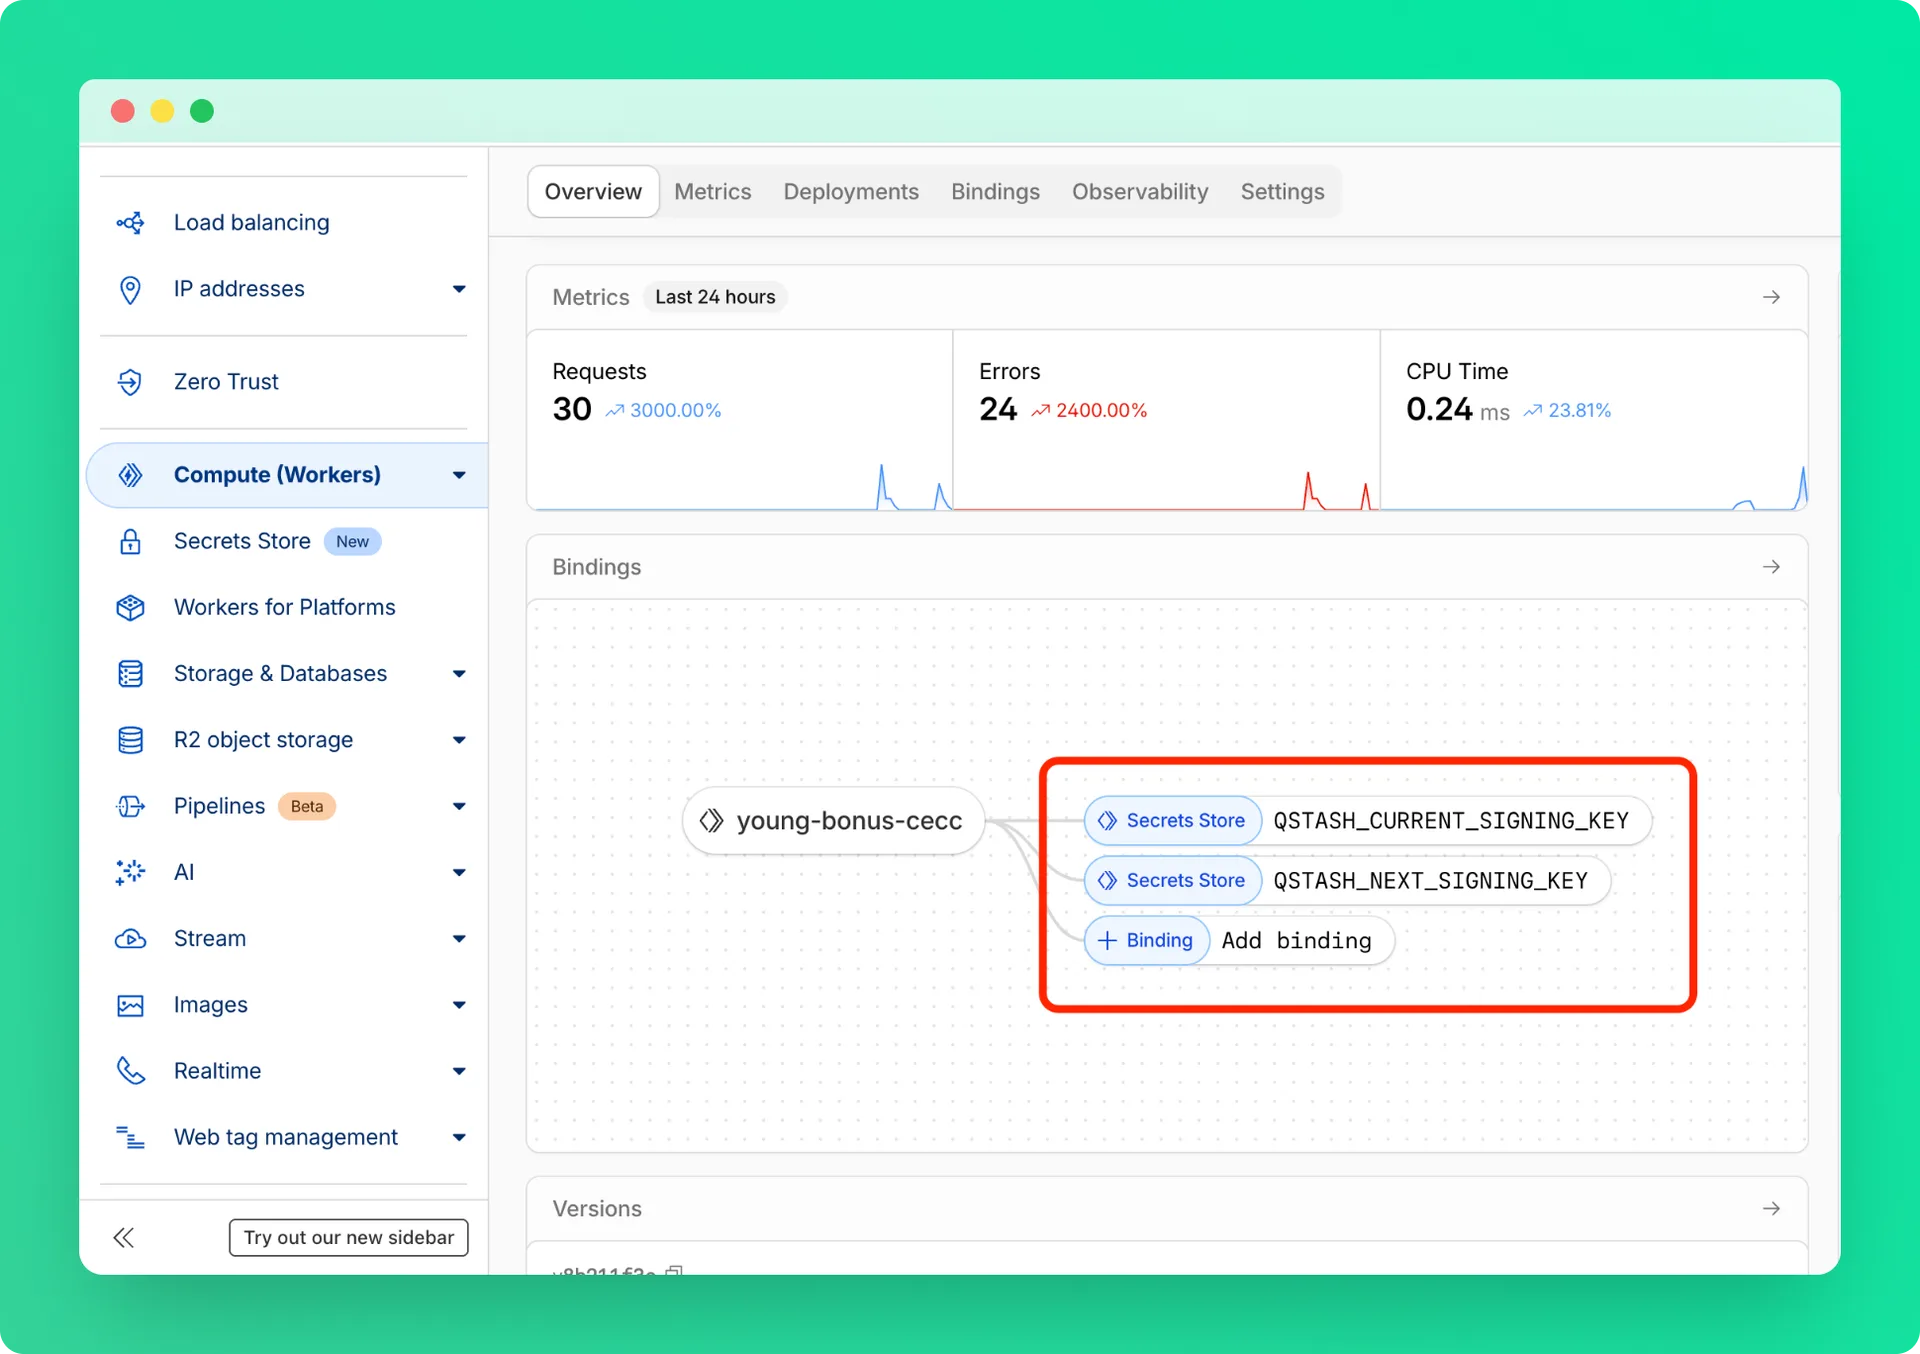Click the Realtime phone icon

[130, 1071]
